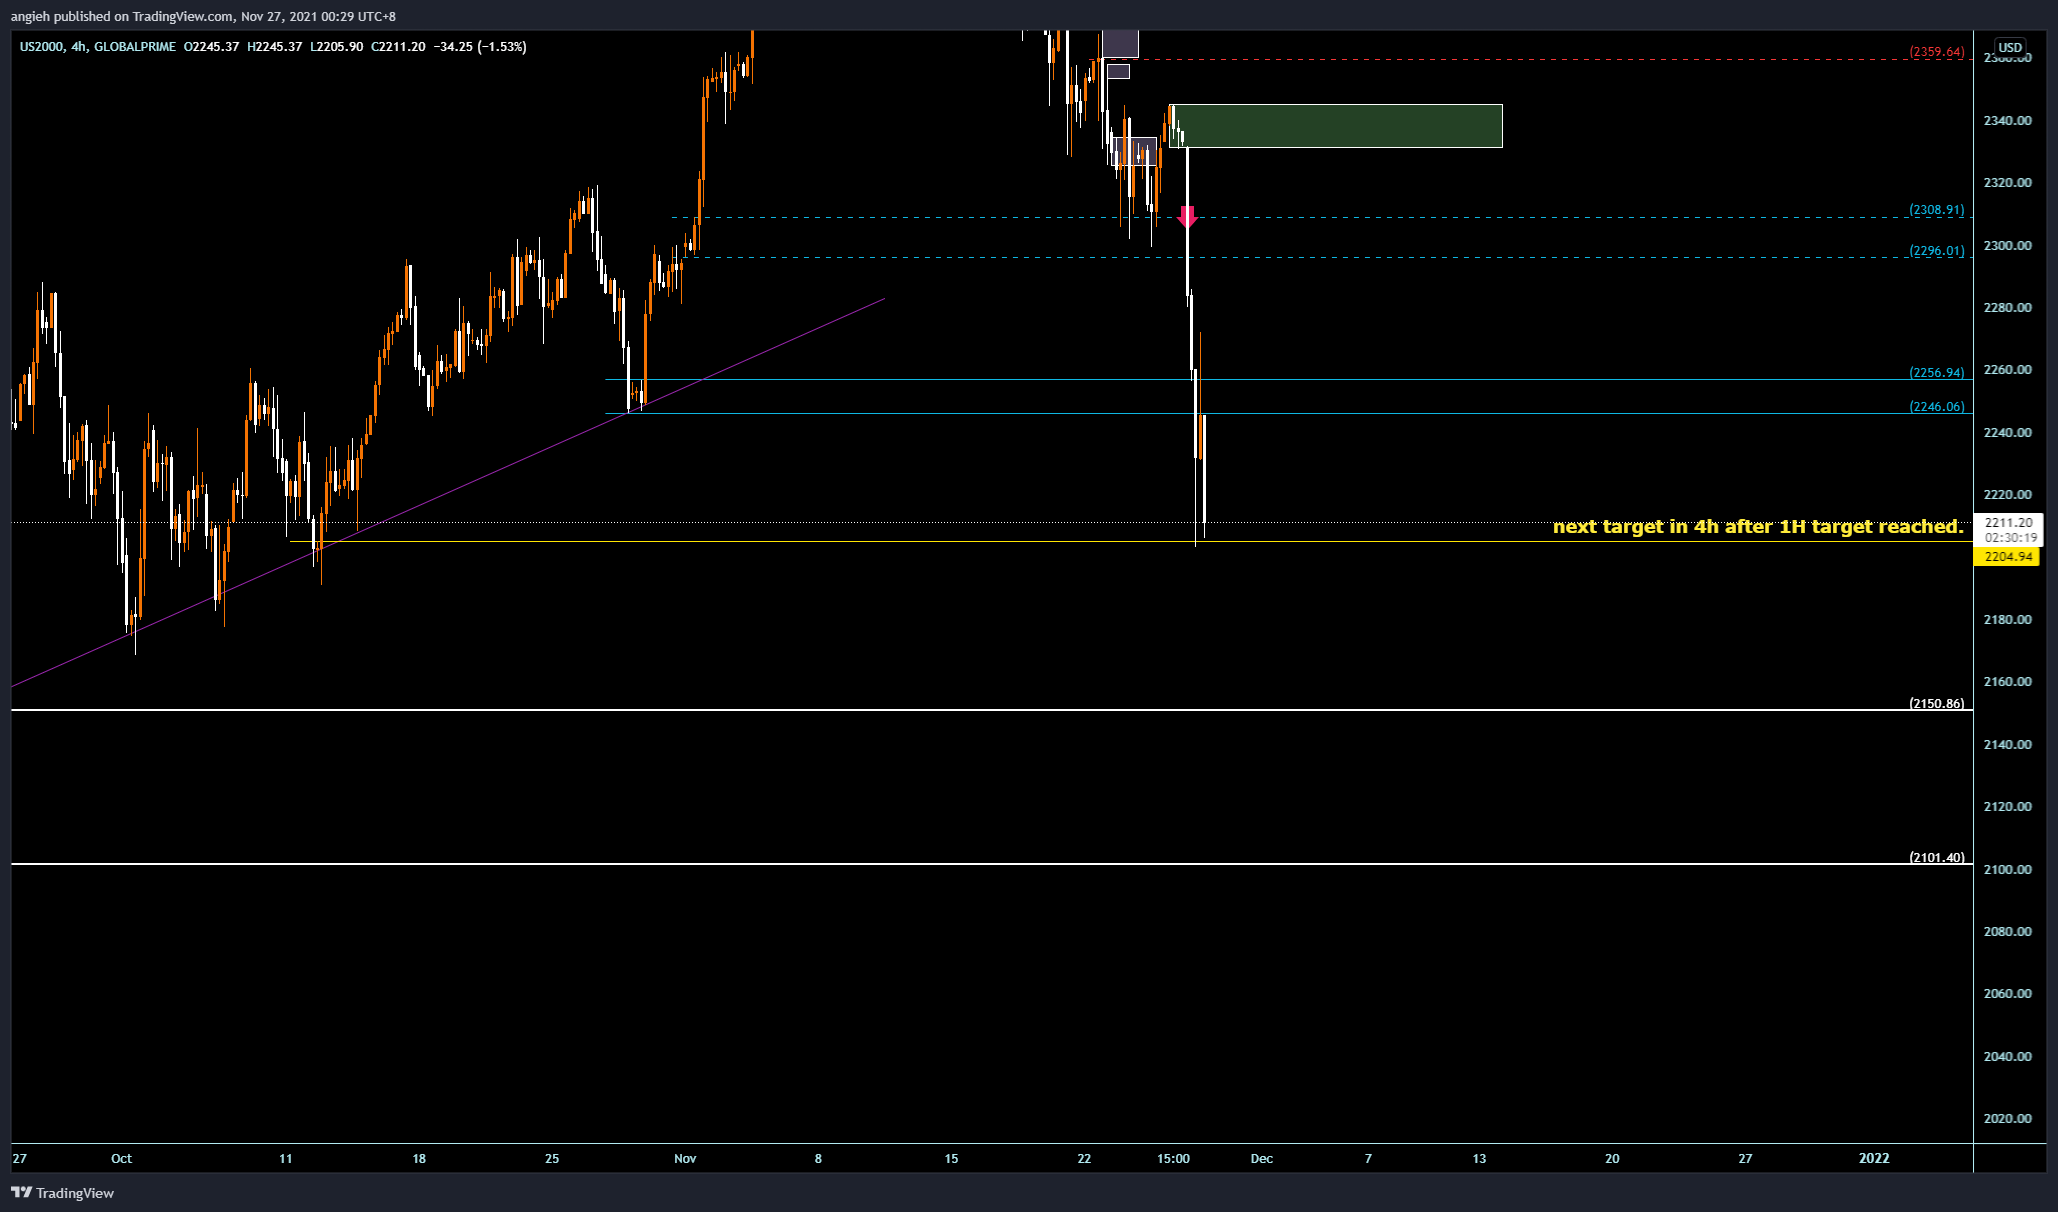Screen dimensions: 2058x1212
Task: Click the open value O2245.37
Action: 212,47
